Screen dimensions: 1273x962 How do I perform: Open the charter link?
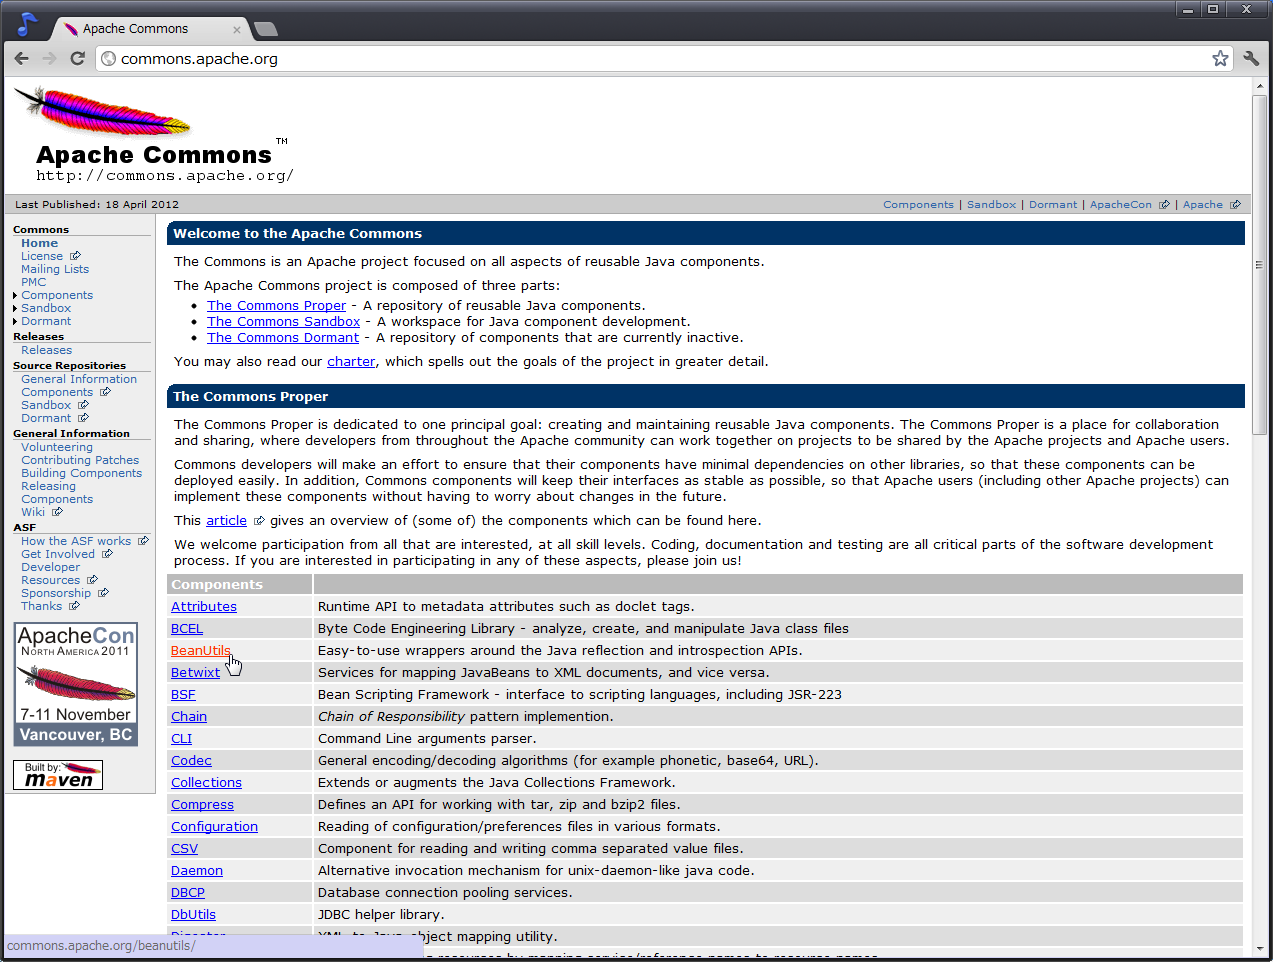[x=351, y=362]
